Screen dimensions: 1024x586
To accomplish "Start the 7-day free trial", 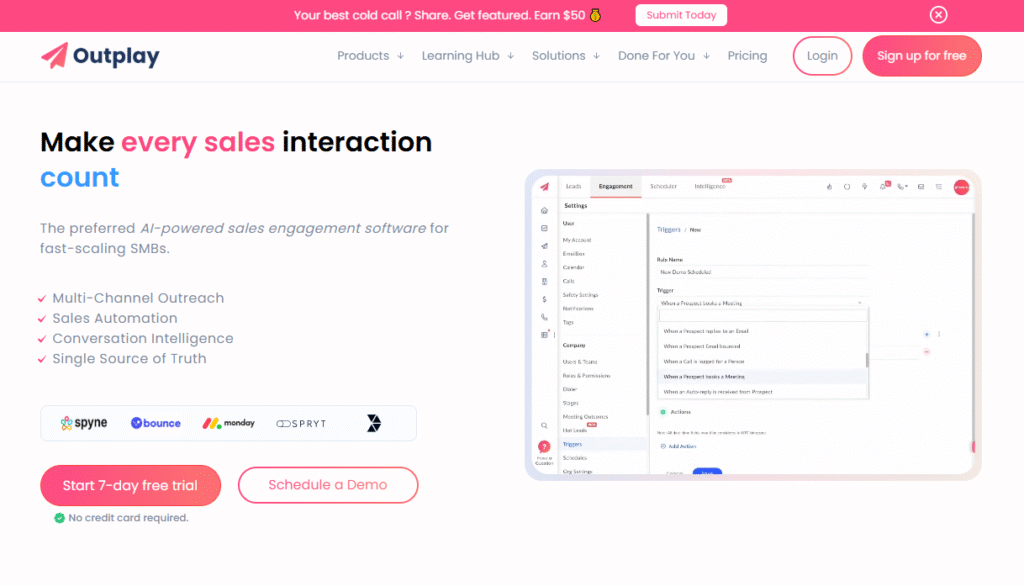I will [x=131, y=485].
